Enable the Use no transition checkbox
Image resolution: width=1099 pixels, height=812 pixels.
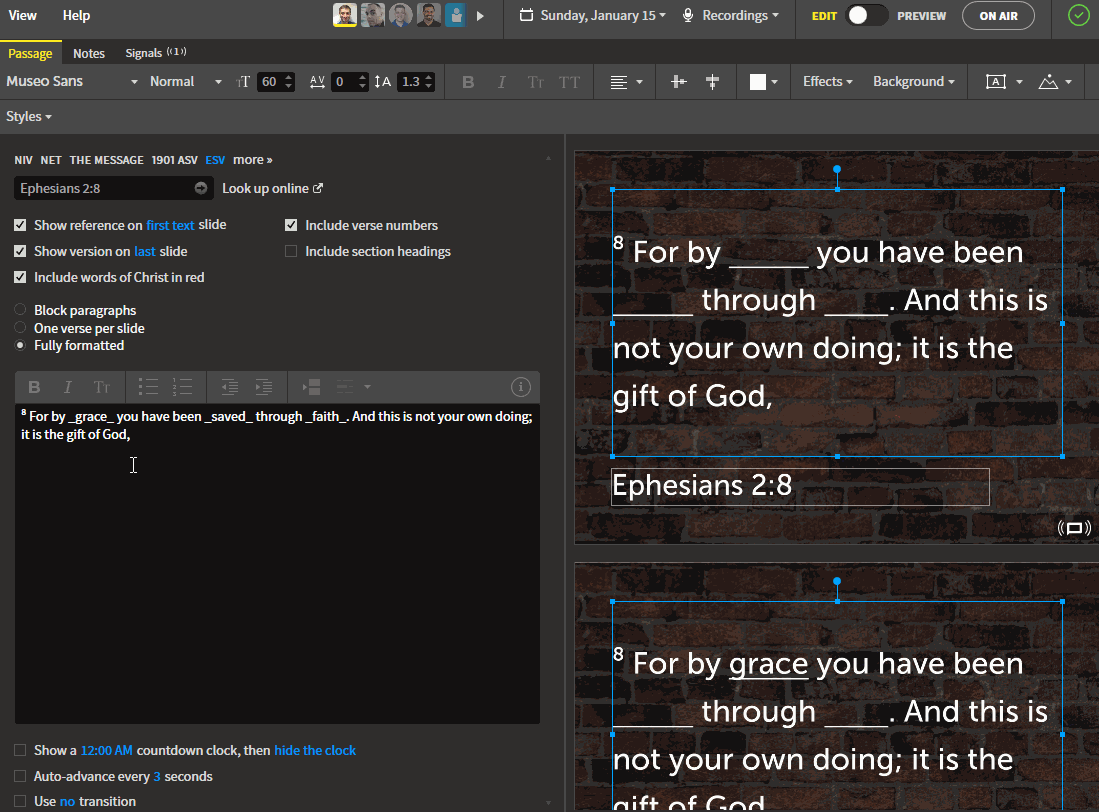[20, 801]
